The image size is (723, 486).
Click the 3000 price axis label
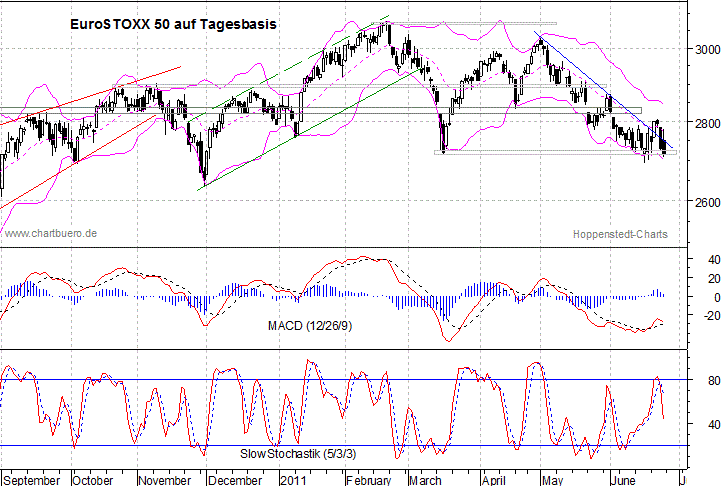[708, 49]
